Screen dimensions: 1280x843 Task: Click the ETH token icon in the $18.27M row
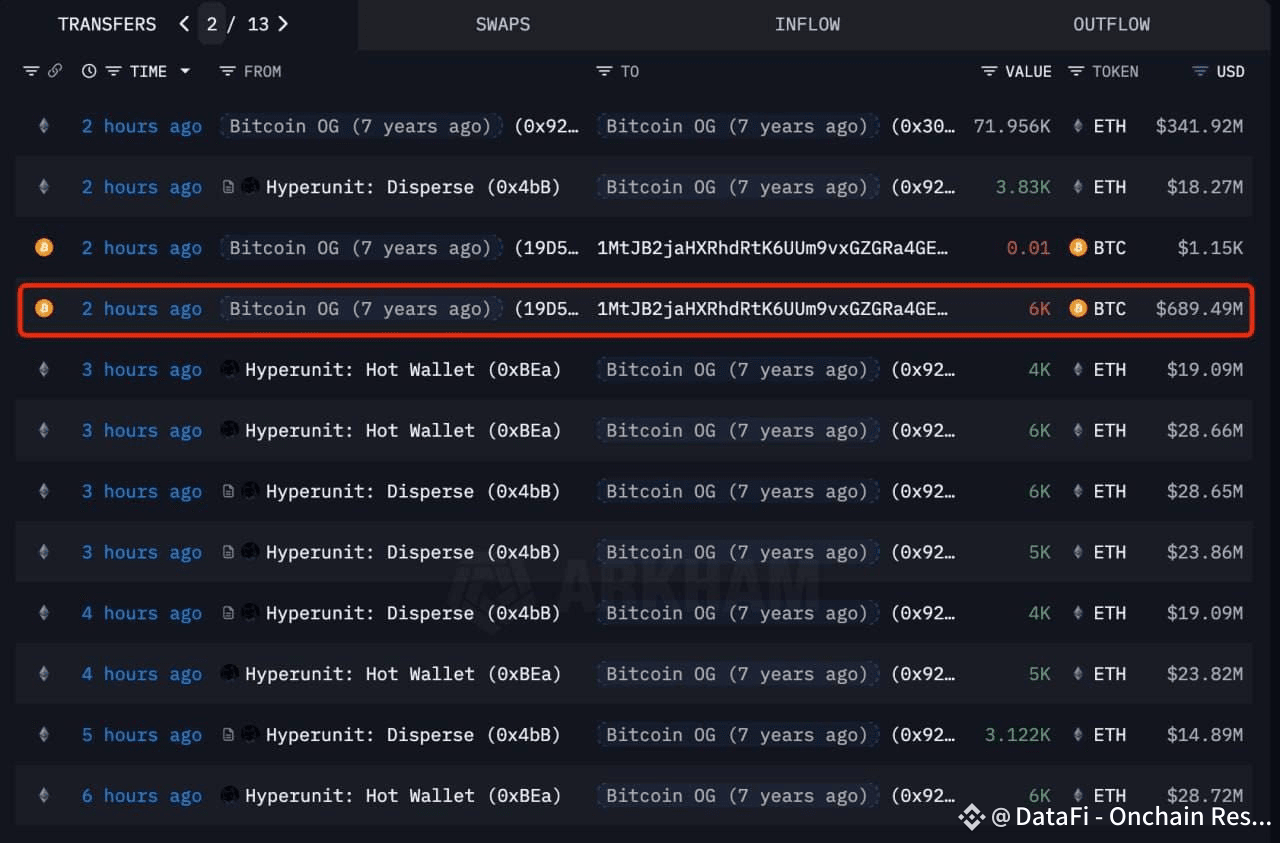[x=1077, y=187]
